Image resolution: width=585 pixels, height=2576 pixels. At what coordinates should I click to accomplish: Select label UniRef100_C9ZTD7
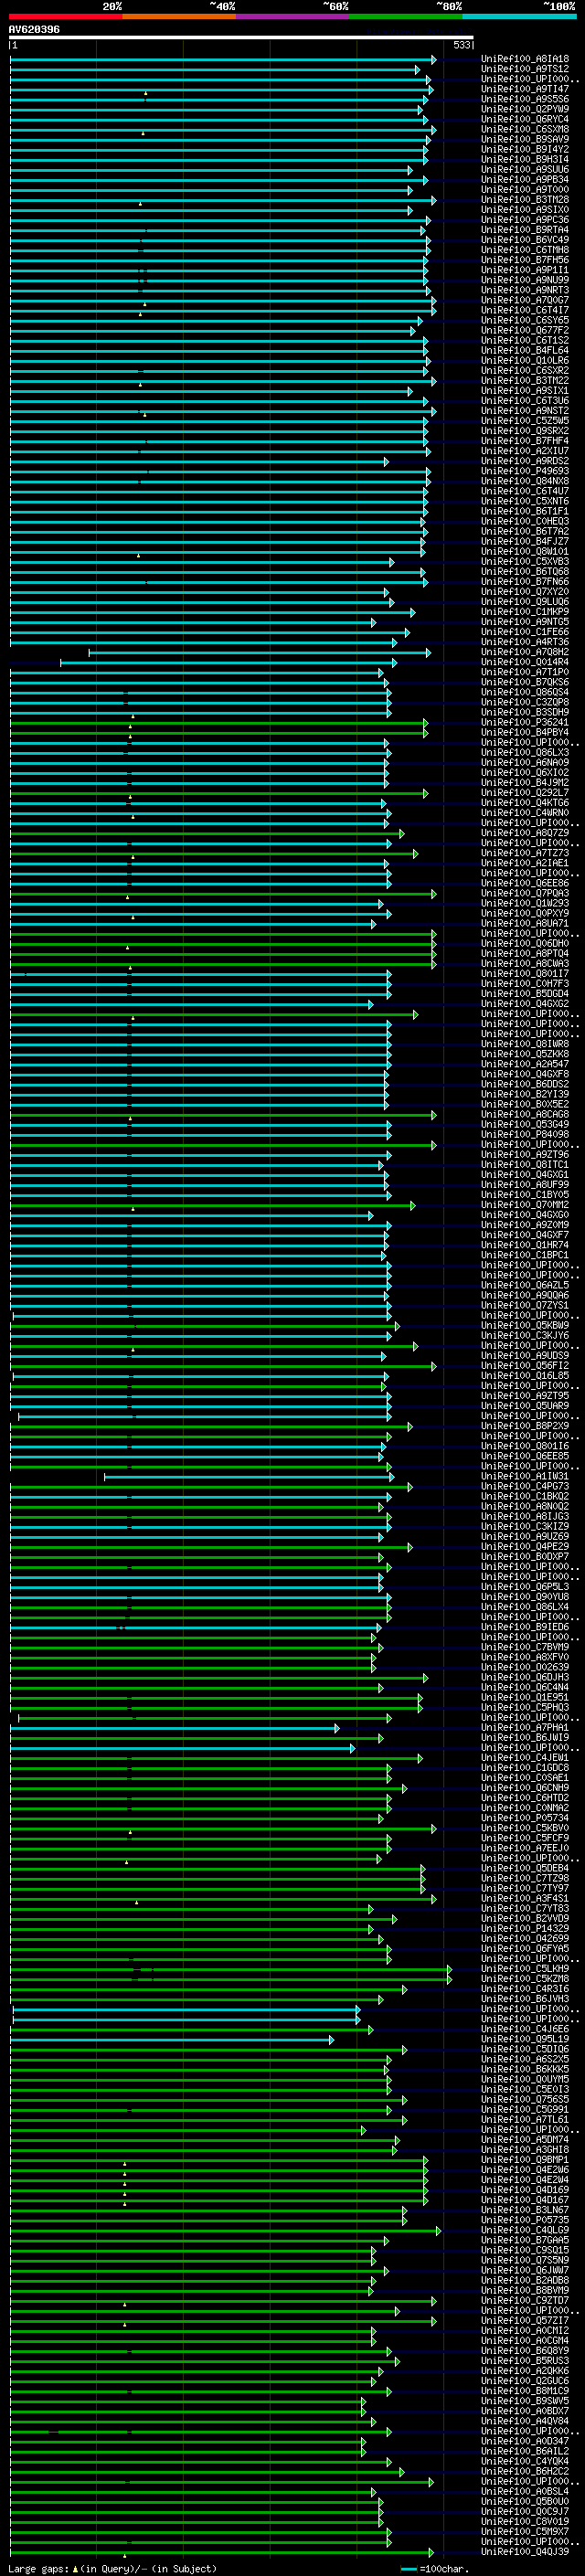coord(525,2300)
